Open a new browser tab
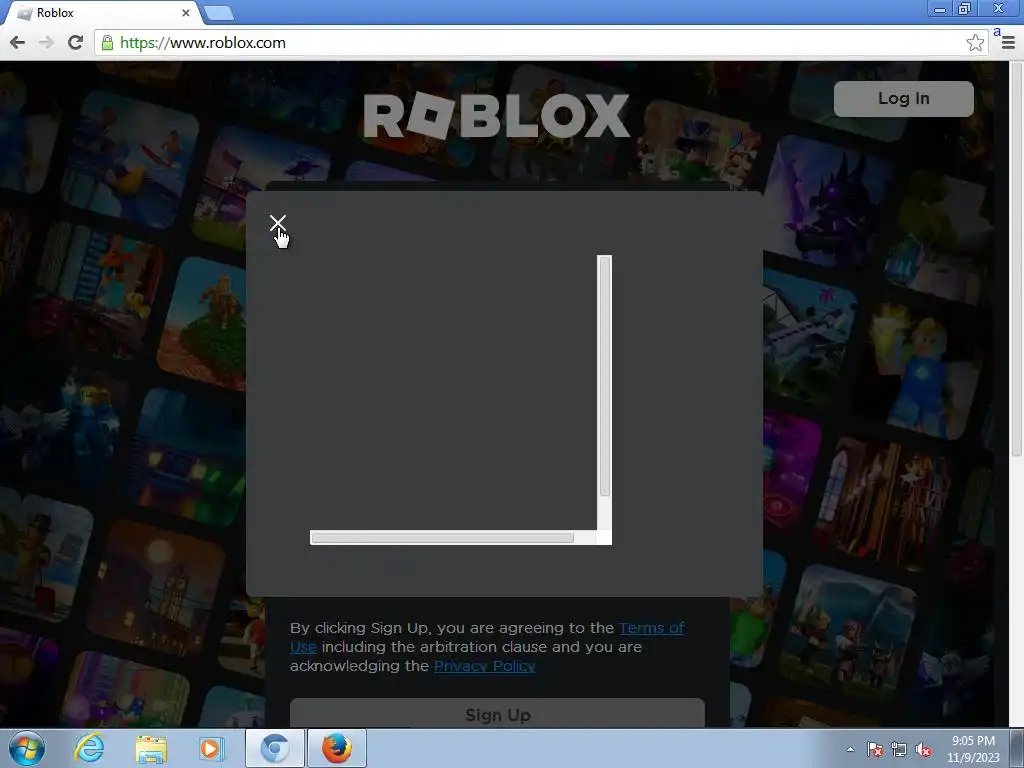Image resolution: width=1024 pixels, height=768 pixels. point(217,13)
